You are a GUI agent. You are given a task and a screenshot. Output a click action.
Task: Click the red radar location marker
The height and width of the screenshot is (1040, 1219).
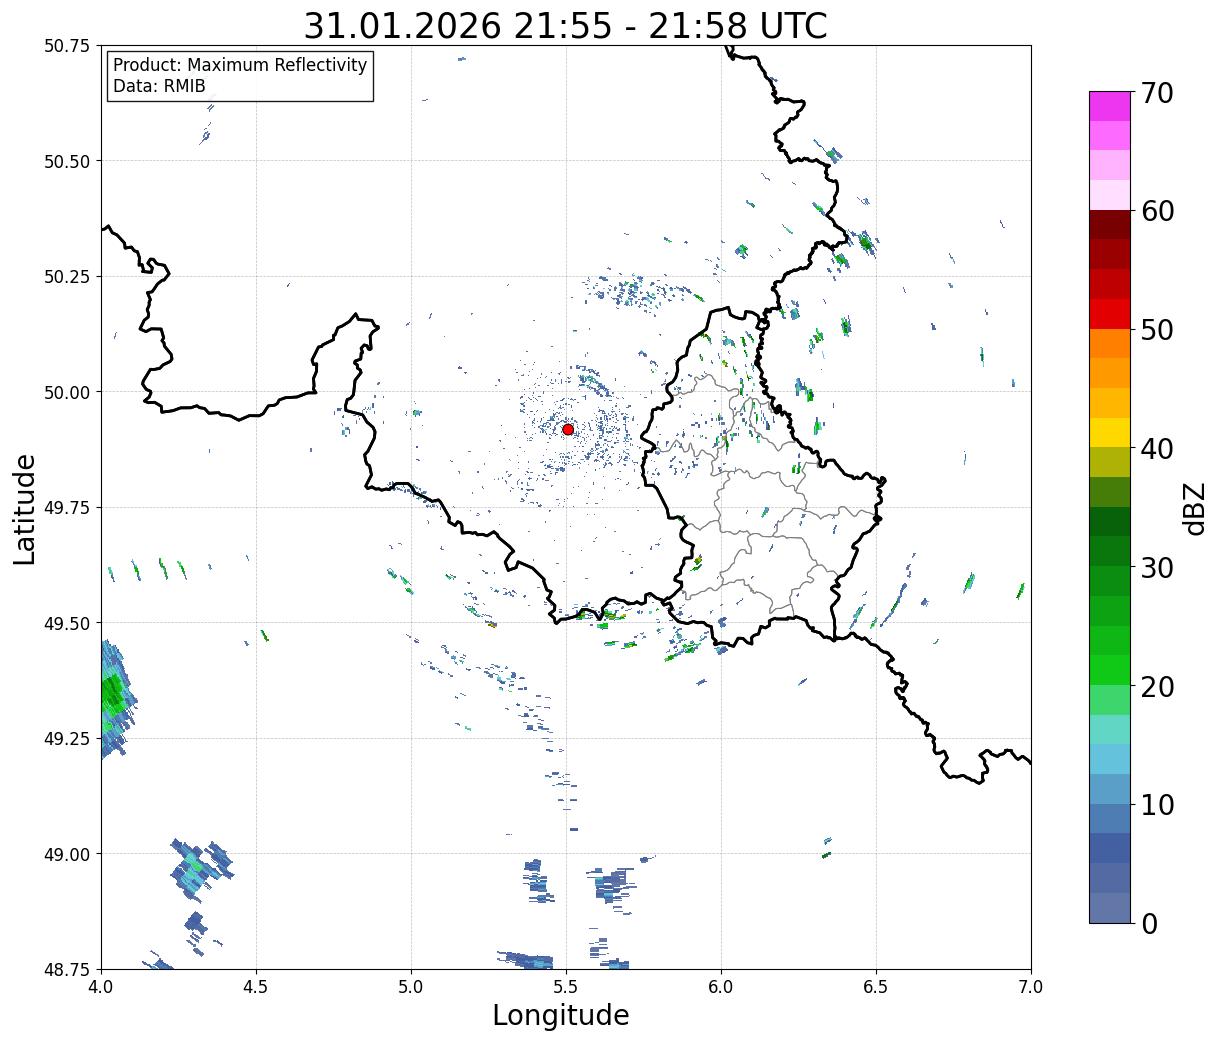[x=568, y=429]
